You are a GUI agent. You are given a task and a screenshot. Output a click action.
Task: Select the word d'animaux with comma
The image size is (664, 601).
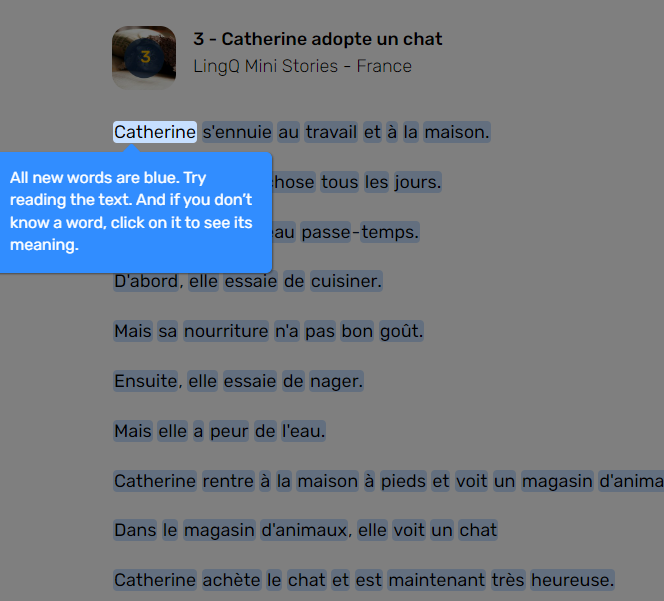point(304,530)
